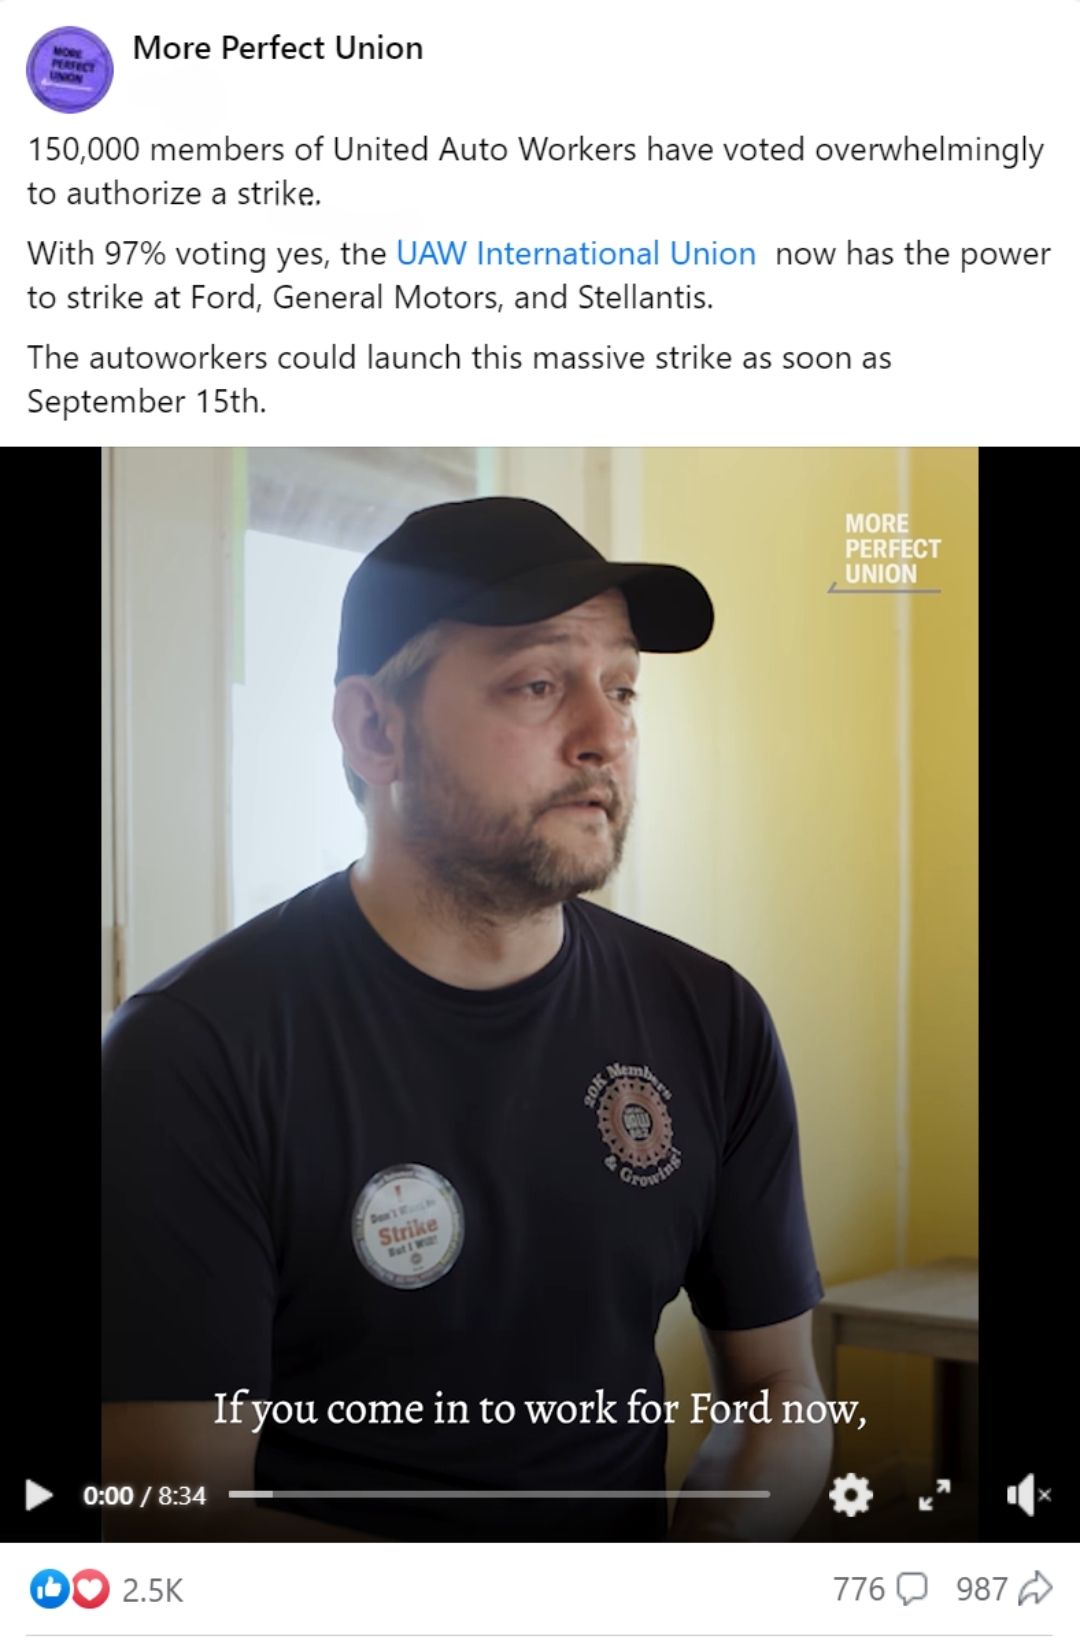This screenshot has width=1080, height=1647.
Task: Open the 987 shares count
Action: 981,1588
